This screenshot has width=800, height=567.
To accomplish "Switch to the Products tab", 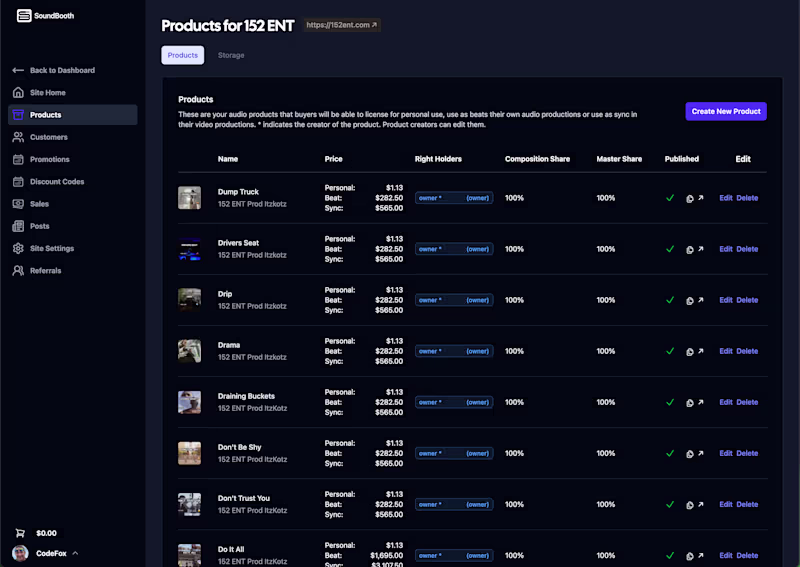I will pos(183,55).
